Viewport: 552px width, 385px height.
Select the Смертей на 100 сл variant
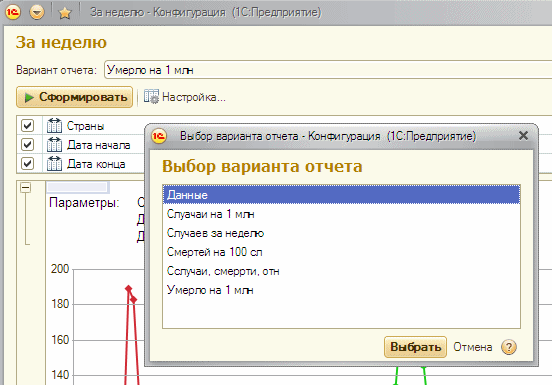pos(341,252)
